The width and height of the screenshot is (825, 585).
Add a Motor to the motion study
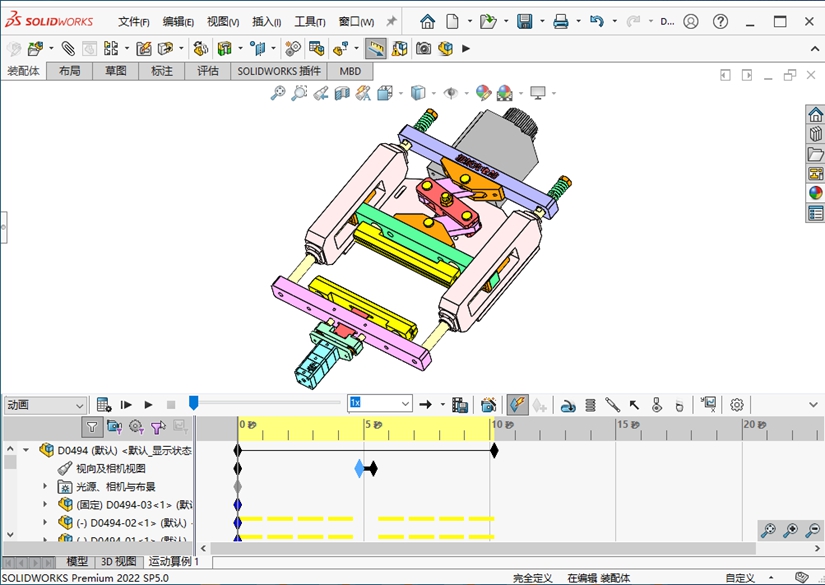click(567, 405)
